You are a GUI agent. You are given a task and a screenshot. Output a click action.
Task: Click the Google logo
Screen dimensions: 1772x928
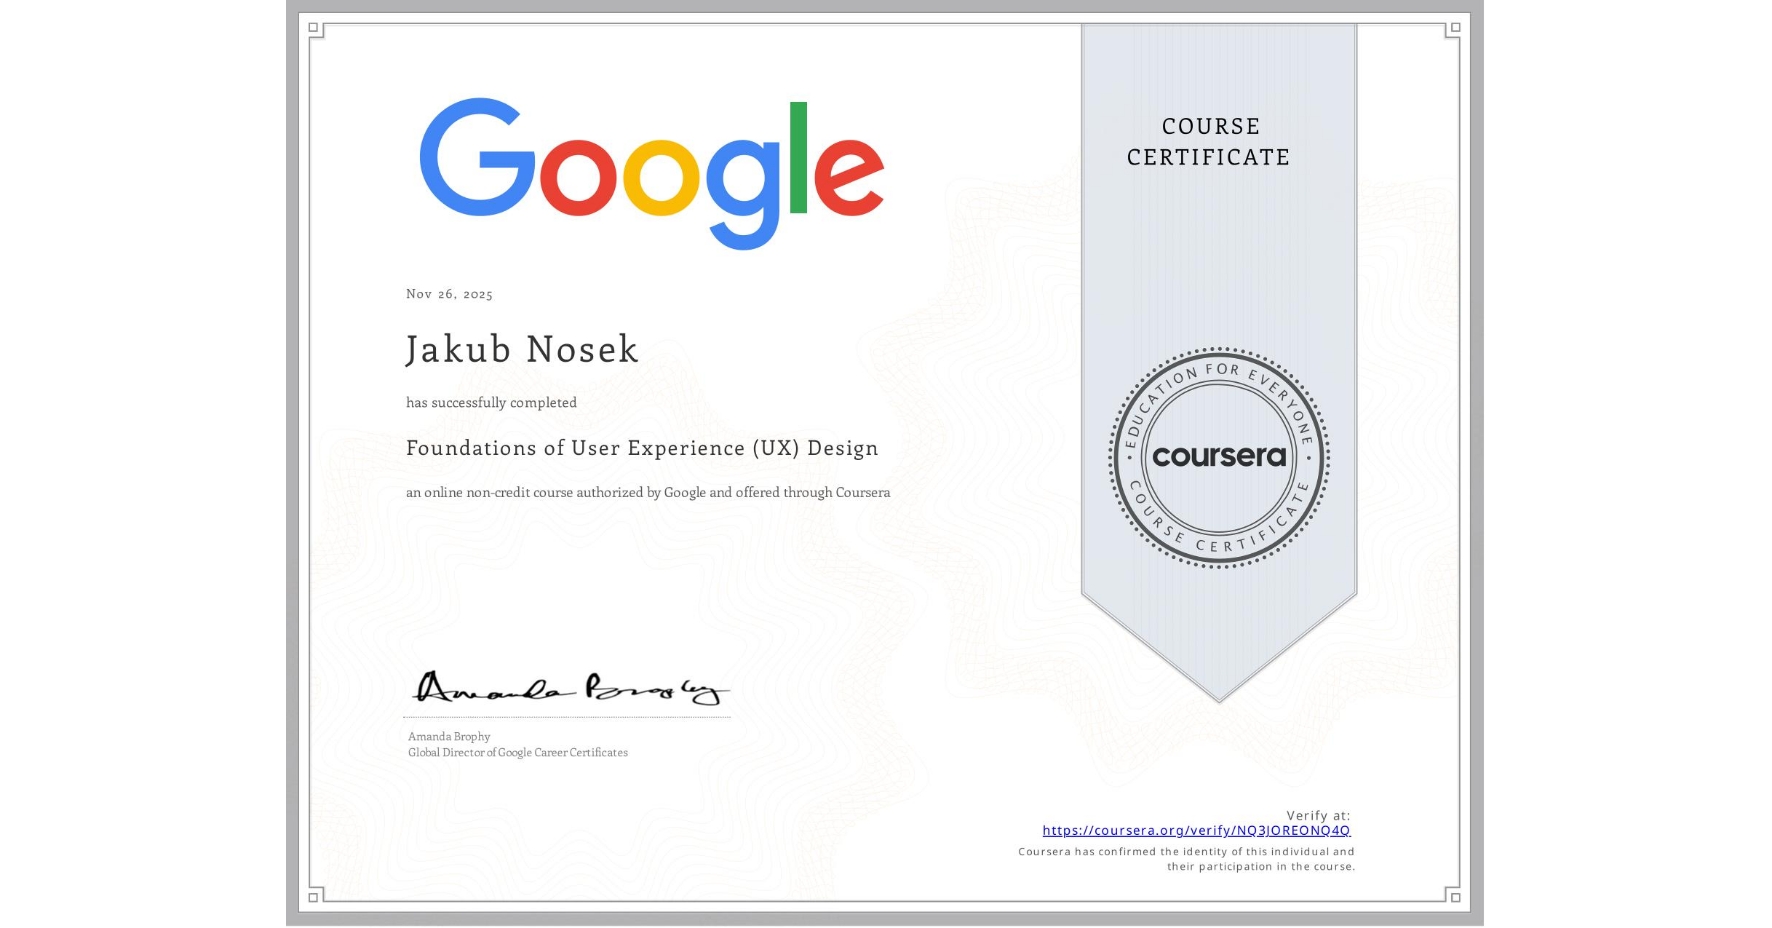point(650,170)
